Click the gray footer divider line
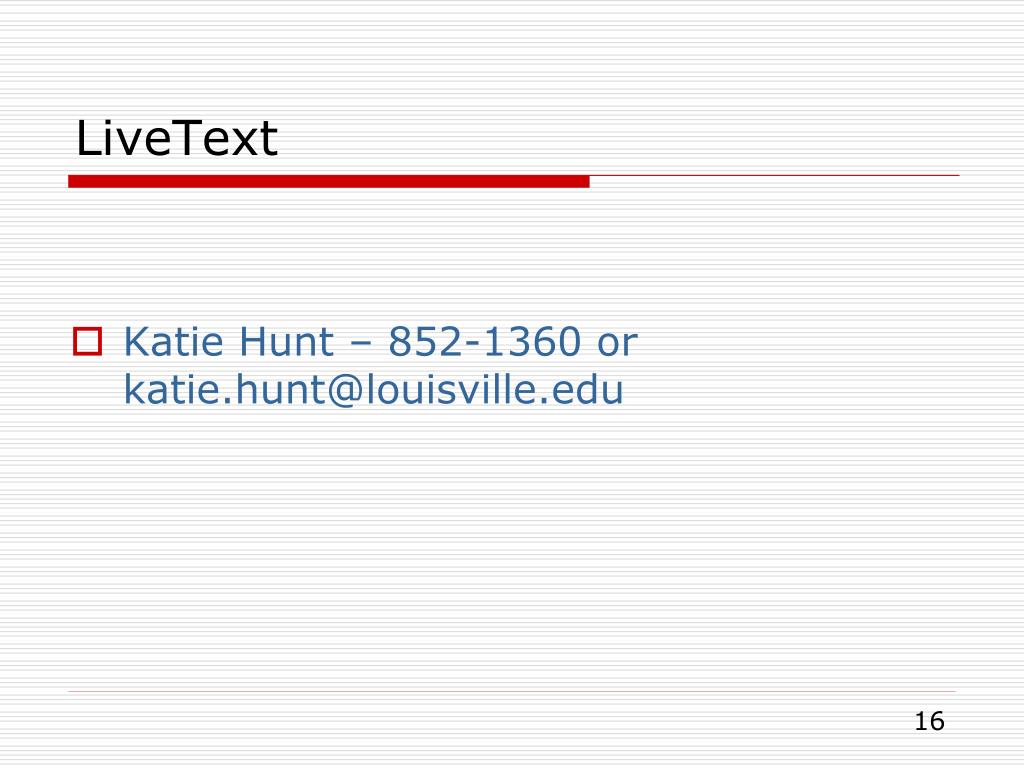The width and height of the screenshot is (1024, 768). [x=512, y=691]
